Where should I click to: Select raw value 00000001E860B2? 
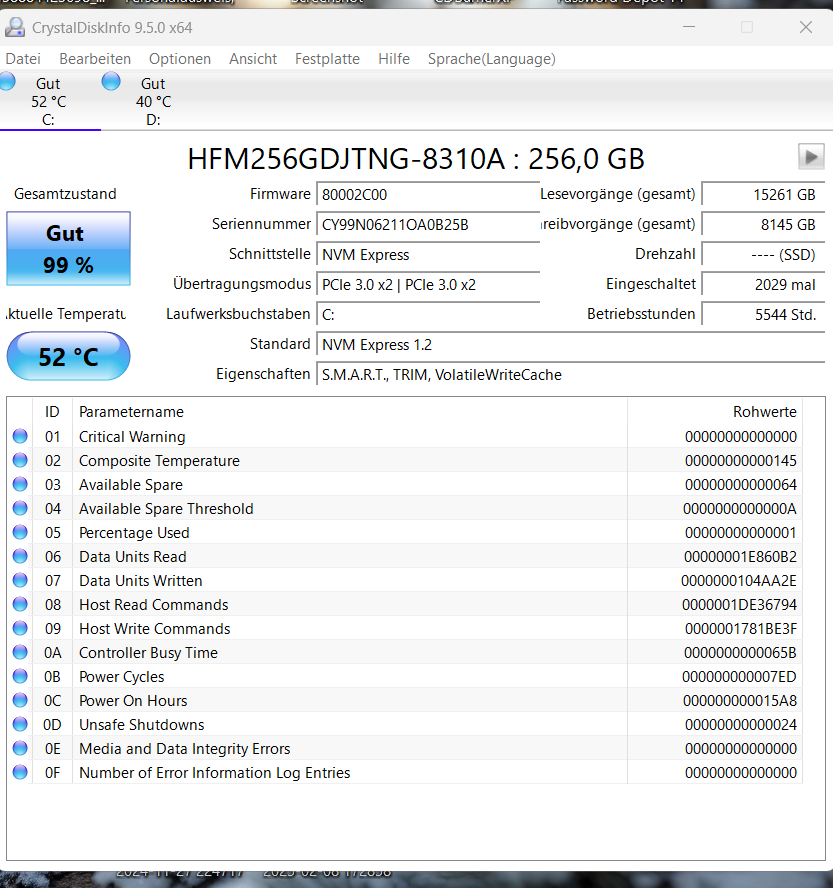pos(740,556)
